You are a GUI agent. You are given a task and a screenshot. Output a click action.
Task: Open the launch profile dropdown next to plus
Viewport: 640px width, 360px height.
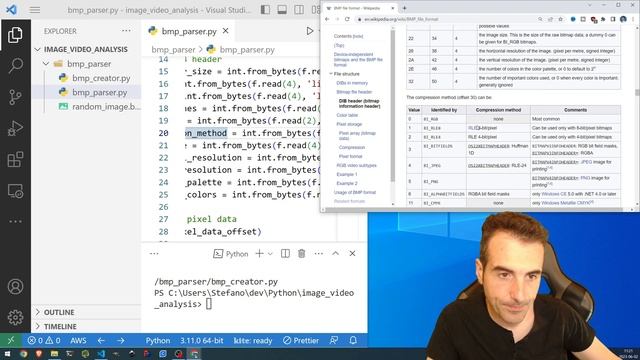tap(270, 254)
